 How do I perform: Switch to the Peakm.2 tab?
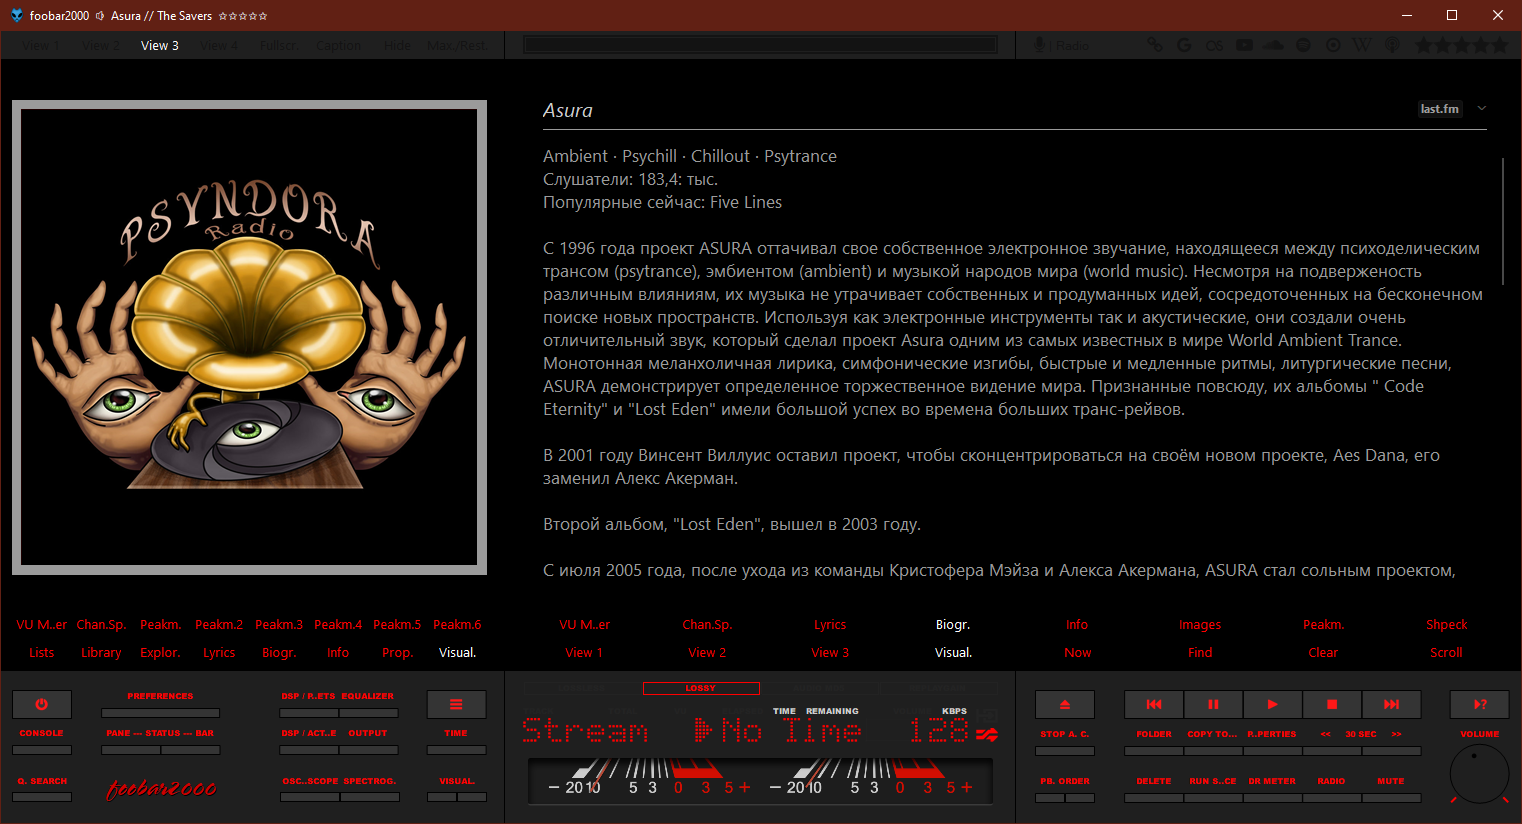[x=219, y=625]
